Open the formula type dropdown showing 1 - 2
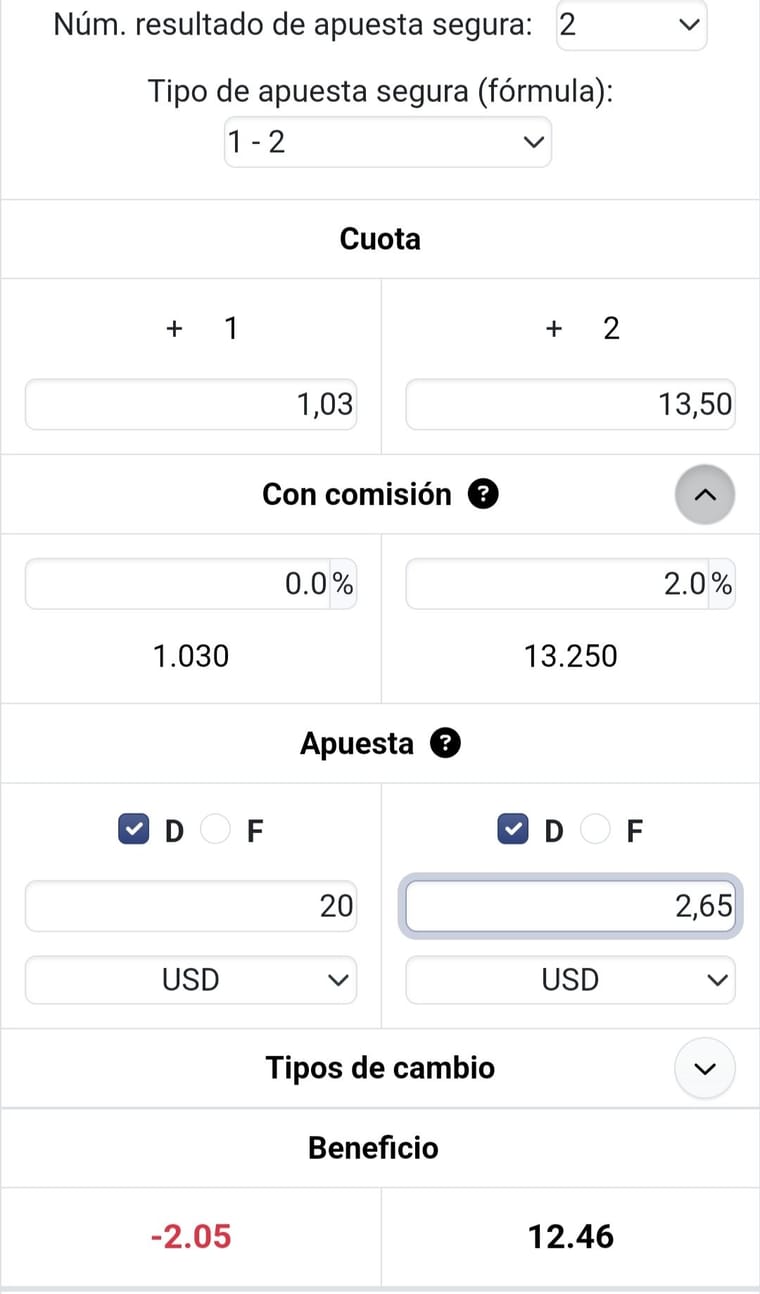The width and height of the screenshot is (760, 1294). point(388,142)
